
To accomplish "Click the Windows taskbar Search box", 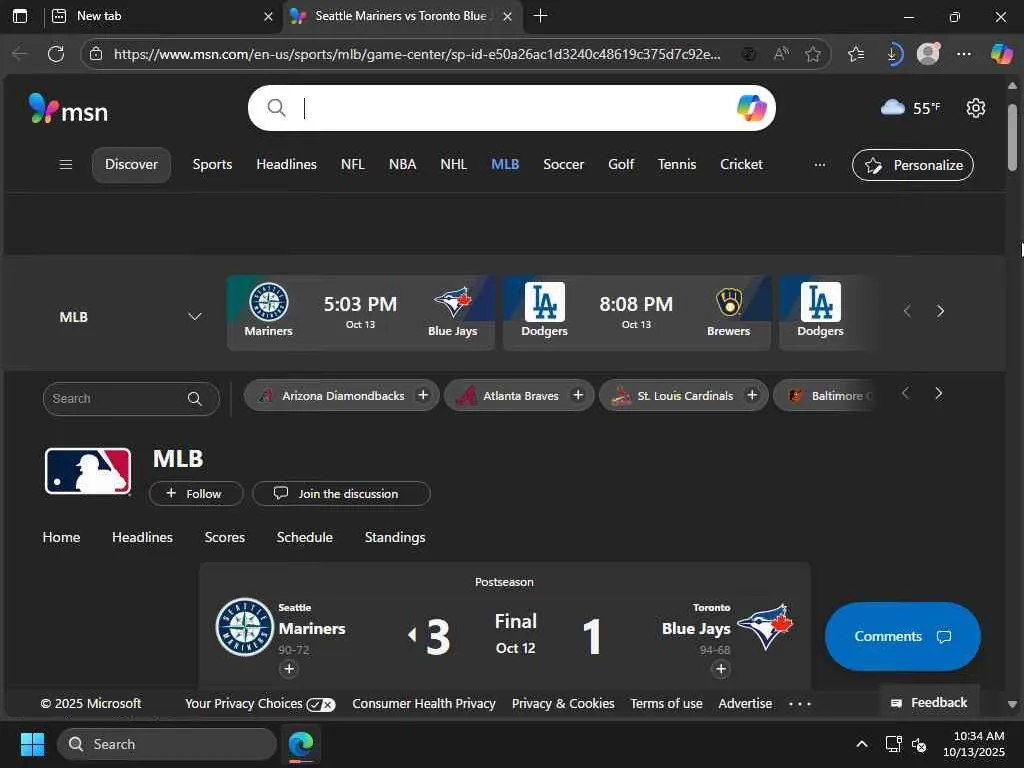I will (x=167, y=744).
